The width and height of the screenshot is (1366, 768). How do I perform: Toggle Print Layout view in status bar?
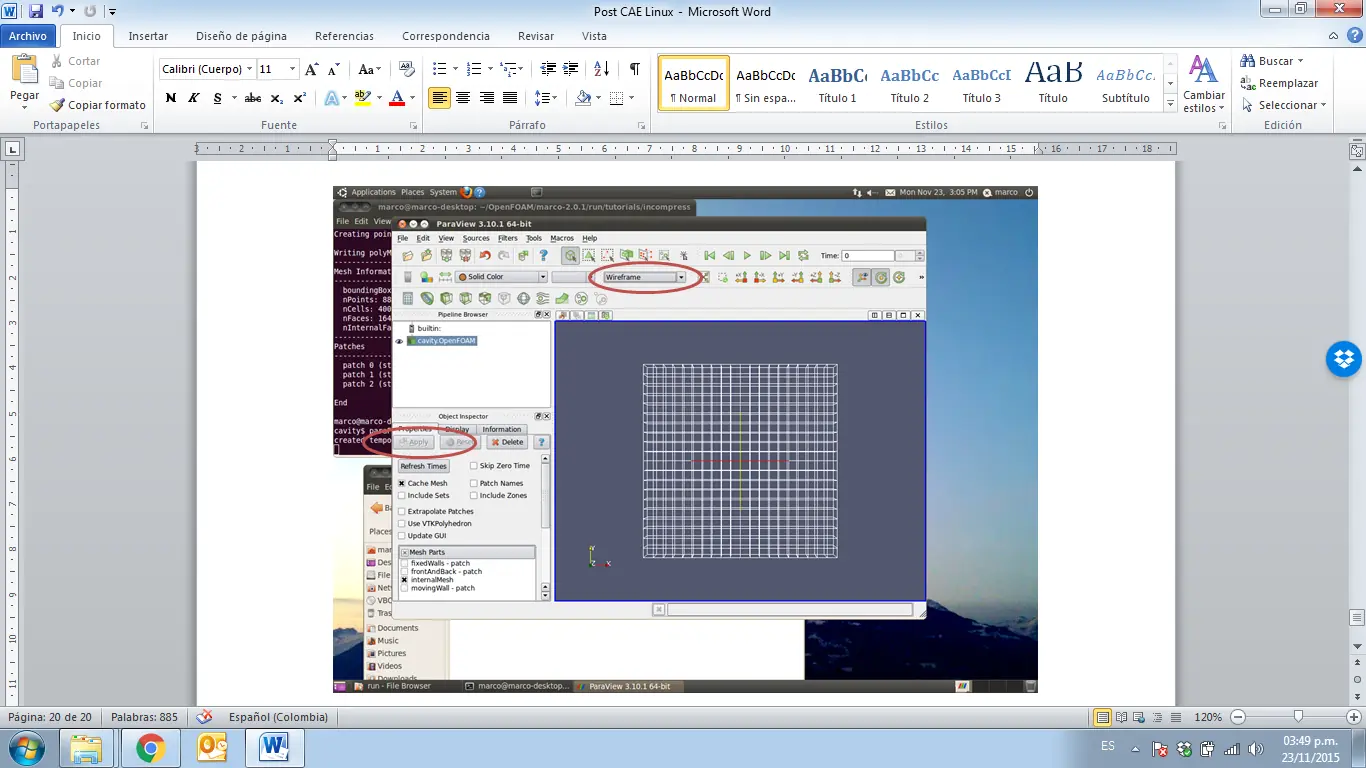coord(1103,717)
